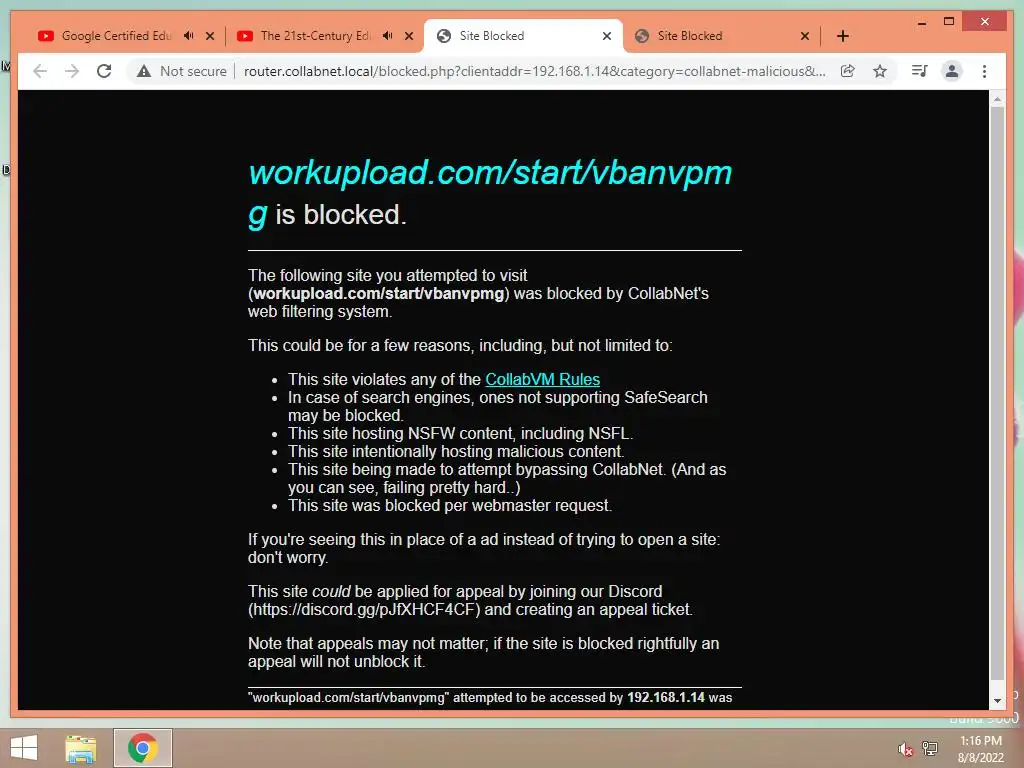This screenshot has height=768, width=1024.
Task: Open the Chrome profile avatar
Action: (952, 71)
